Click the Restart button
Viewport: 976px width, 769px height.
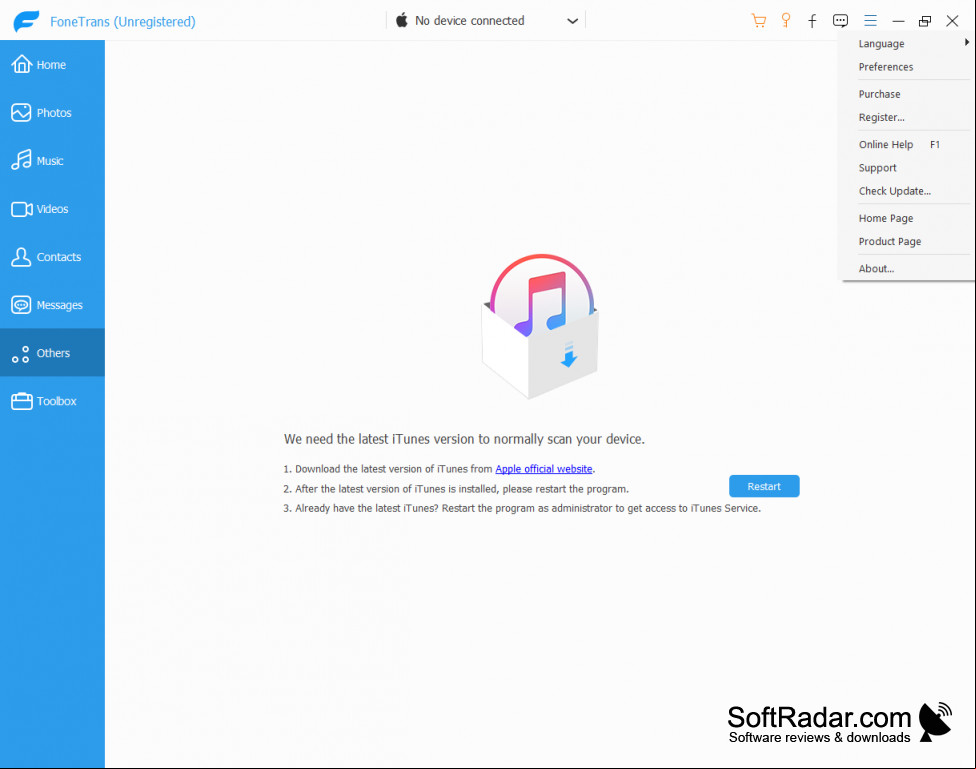[764, 486]
